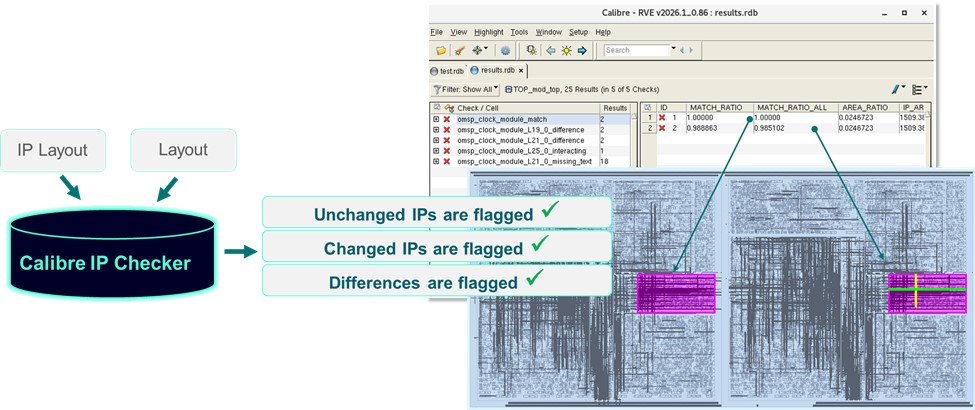Click the open database folder icon

point(441,50)
